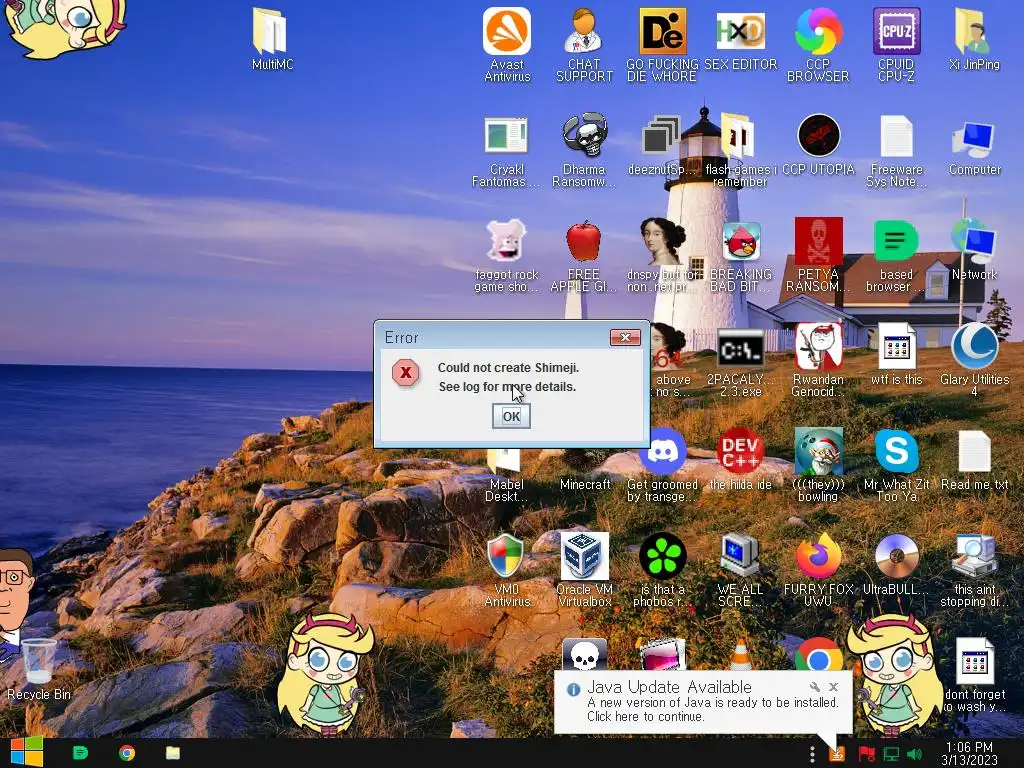
Task: Select the Cryakl Fantomas icon
Action: point(507,150)
